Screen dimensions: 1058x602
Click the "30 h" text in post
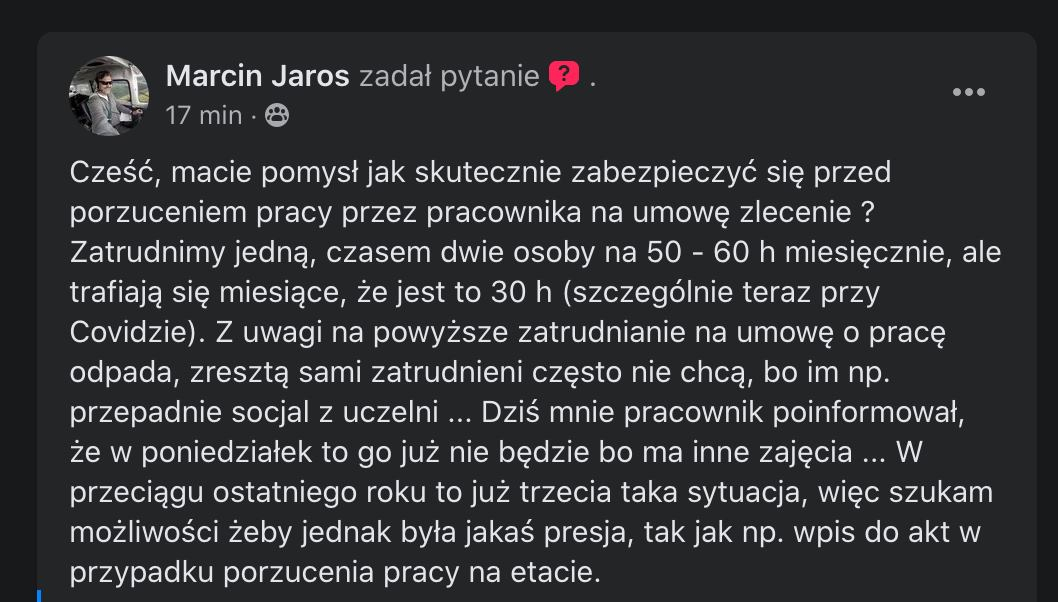point(517,292)
